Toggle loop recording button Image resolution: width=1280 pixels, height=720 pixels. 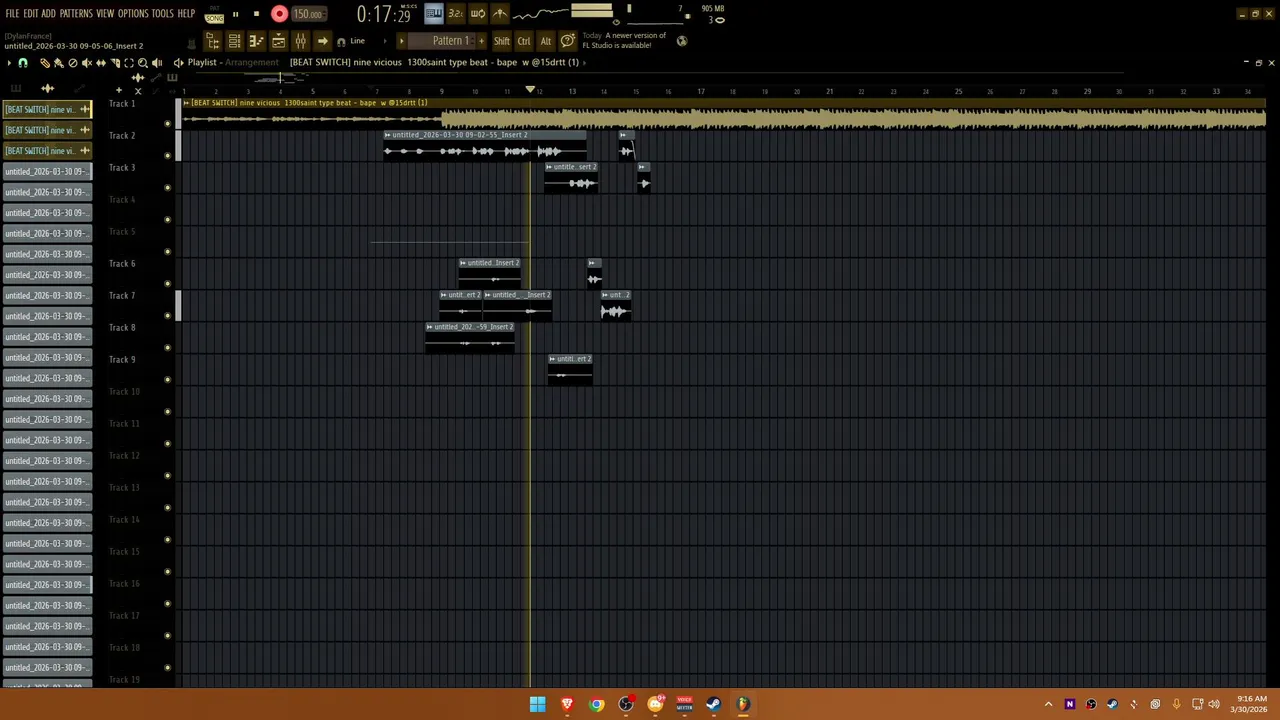pos(477,14)
